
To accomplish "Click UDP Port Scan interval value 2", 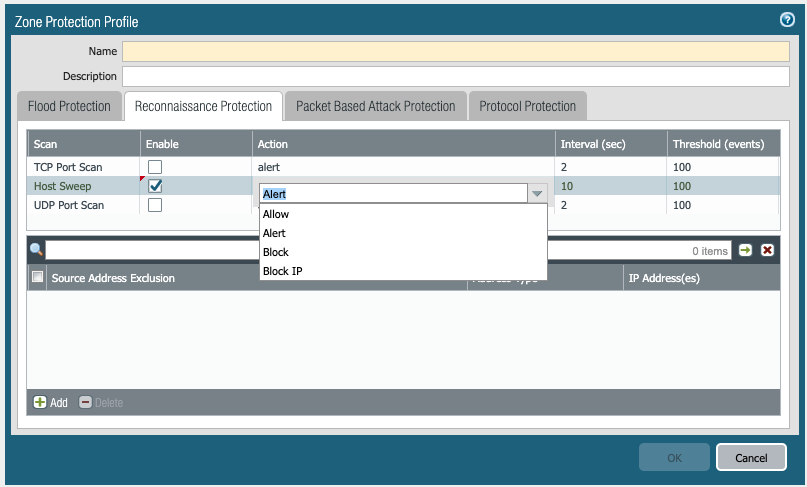I will point(564,205).
